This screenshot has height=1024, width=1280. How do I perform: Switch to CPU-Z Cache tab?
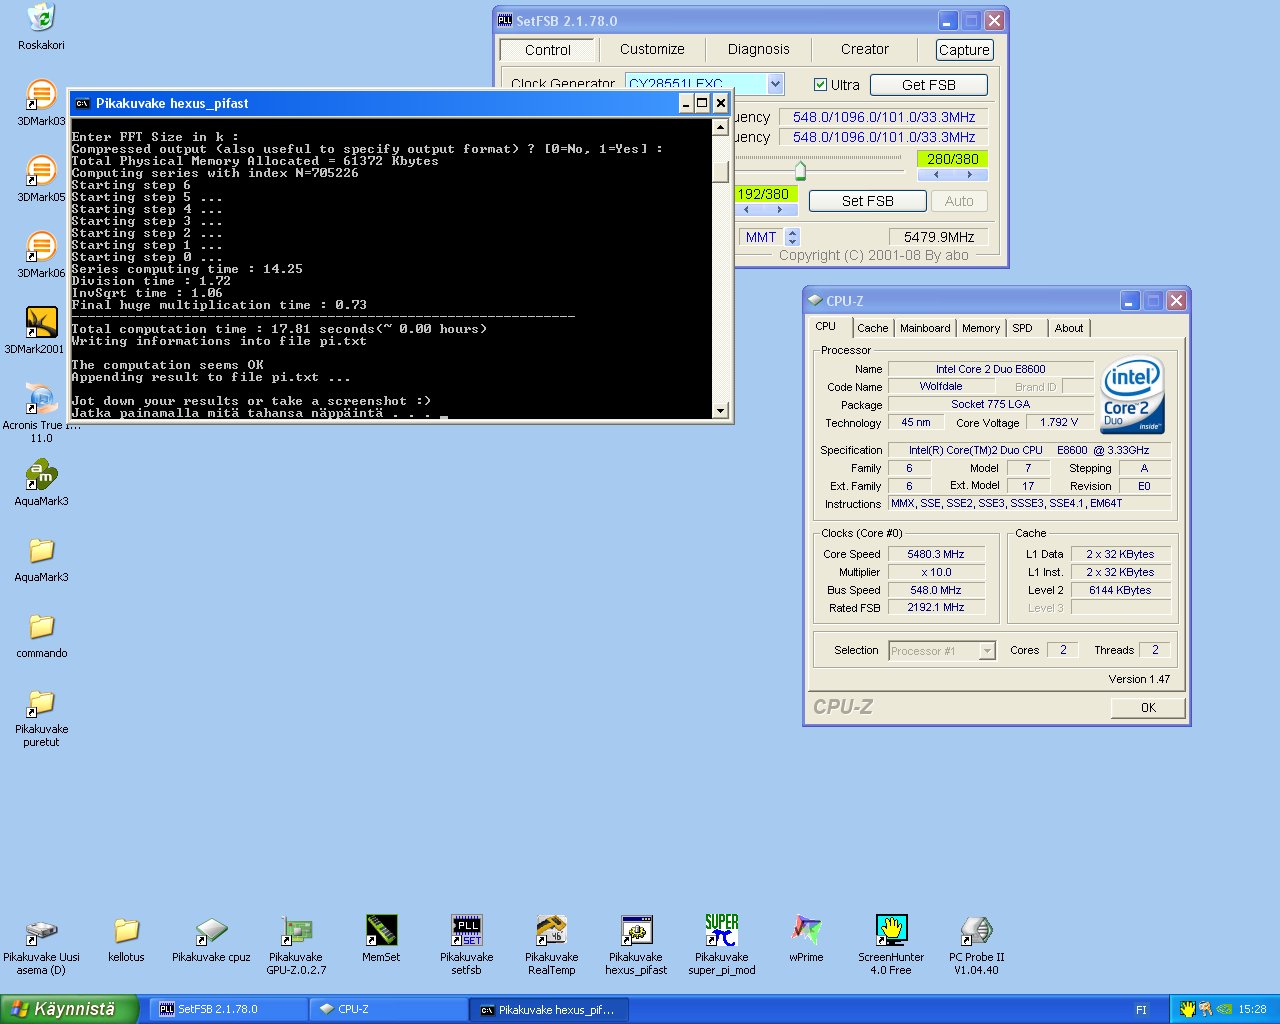coord(872,328)
